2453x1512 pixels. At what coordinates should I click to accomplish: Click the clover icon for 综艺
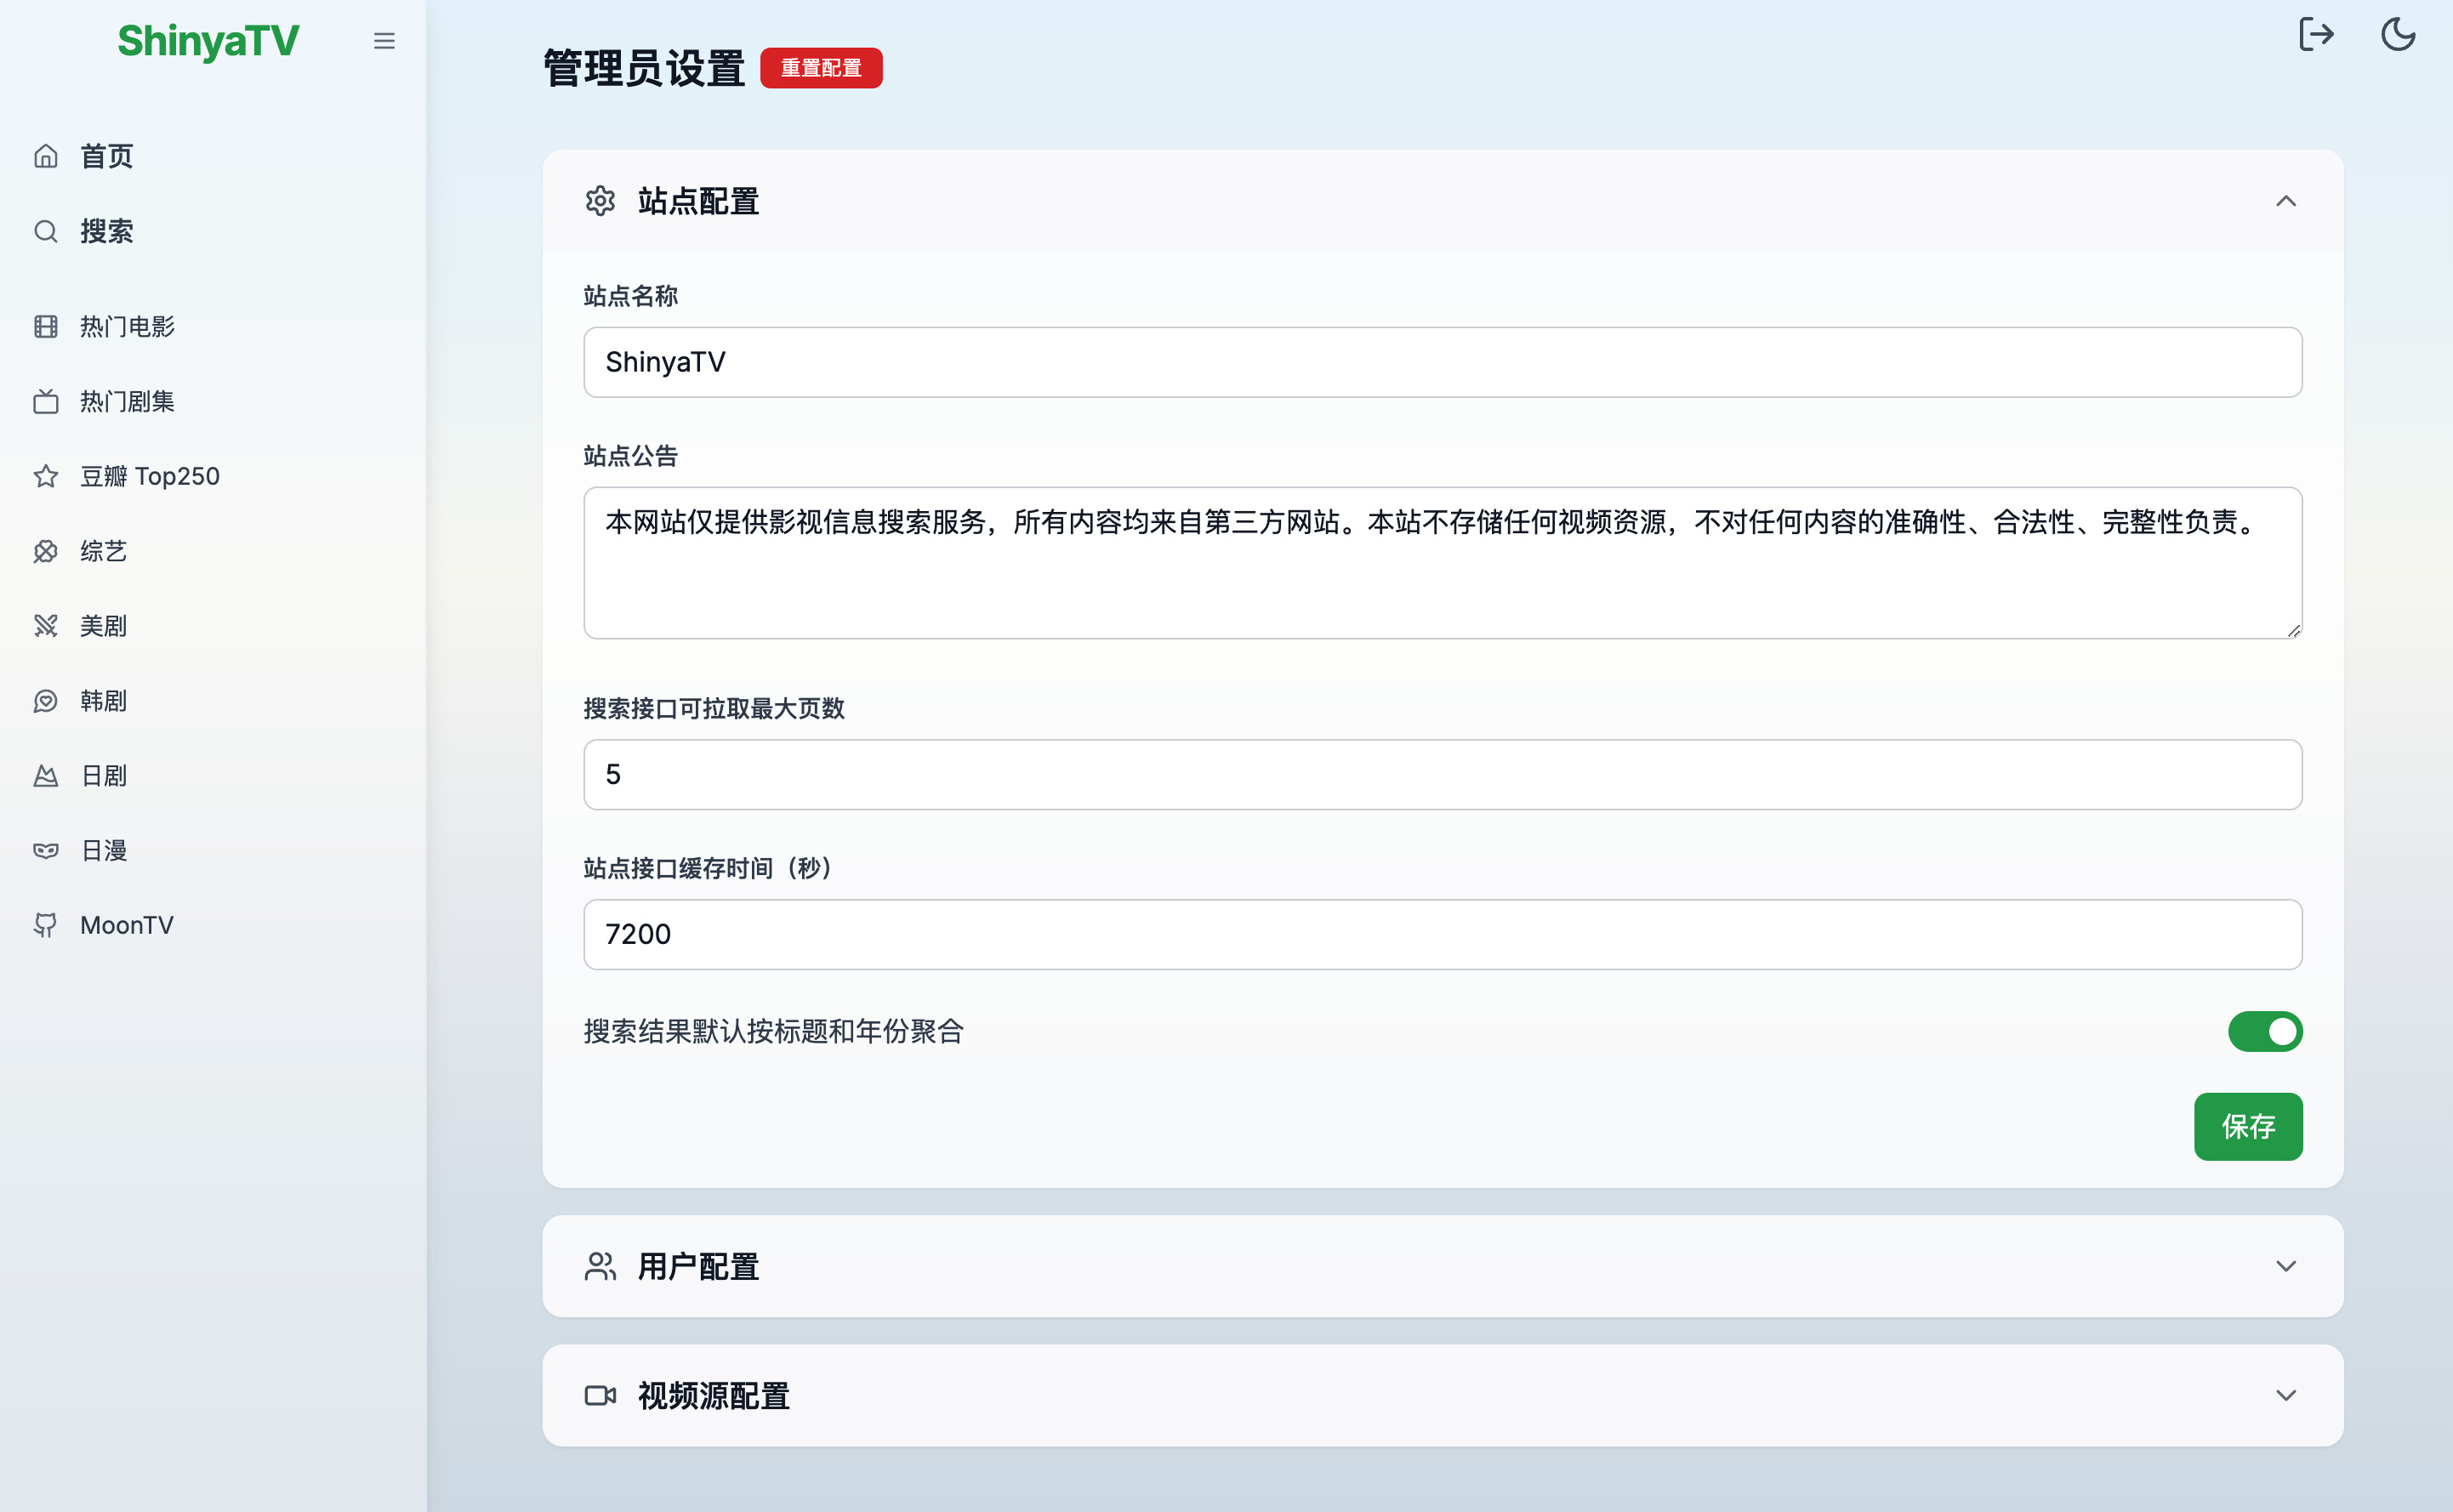point(46,551)
